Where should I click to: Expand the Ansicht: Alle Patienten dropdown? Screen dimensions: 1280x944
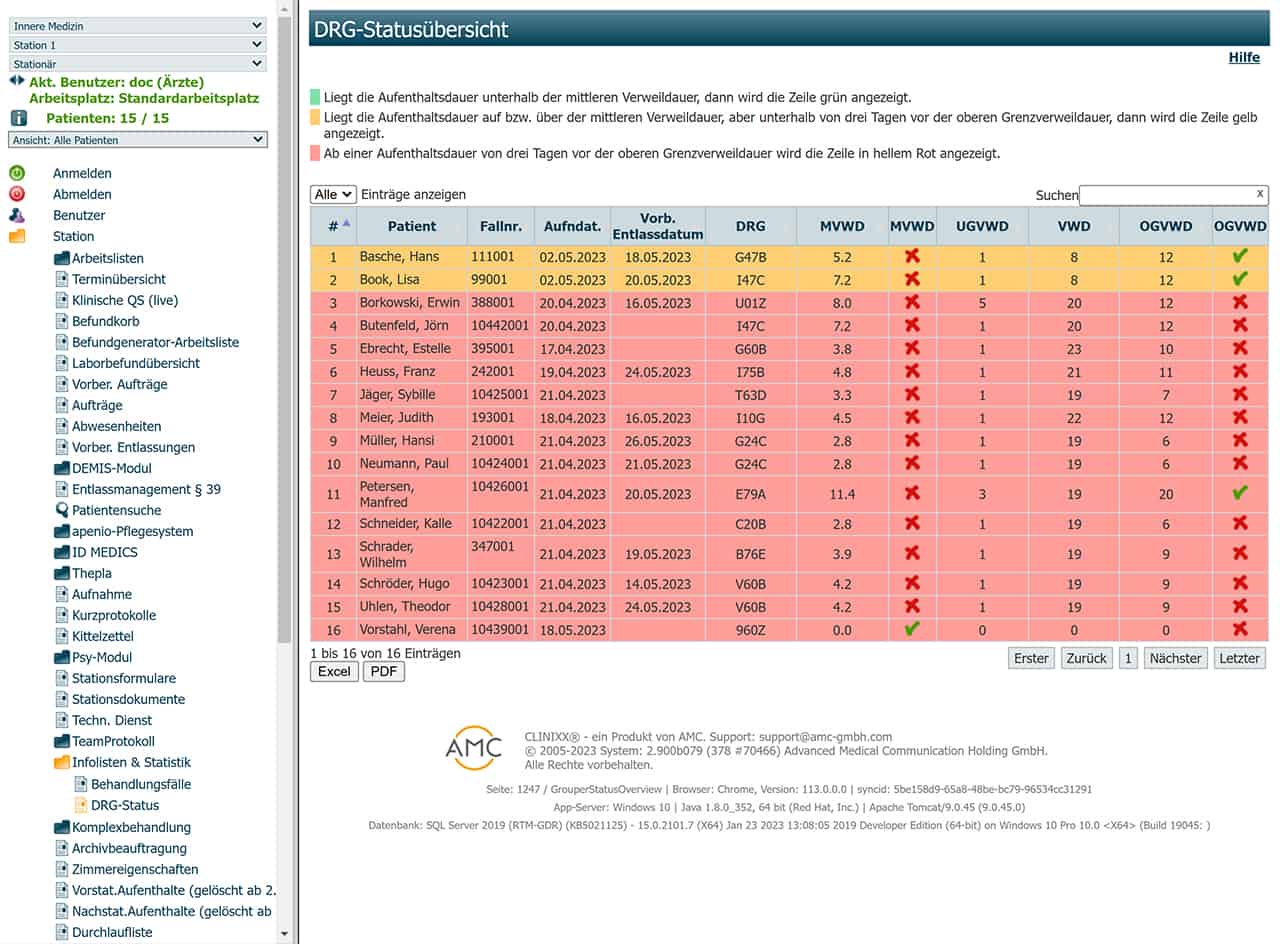(137, 140)
